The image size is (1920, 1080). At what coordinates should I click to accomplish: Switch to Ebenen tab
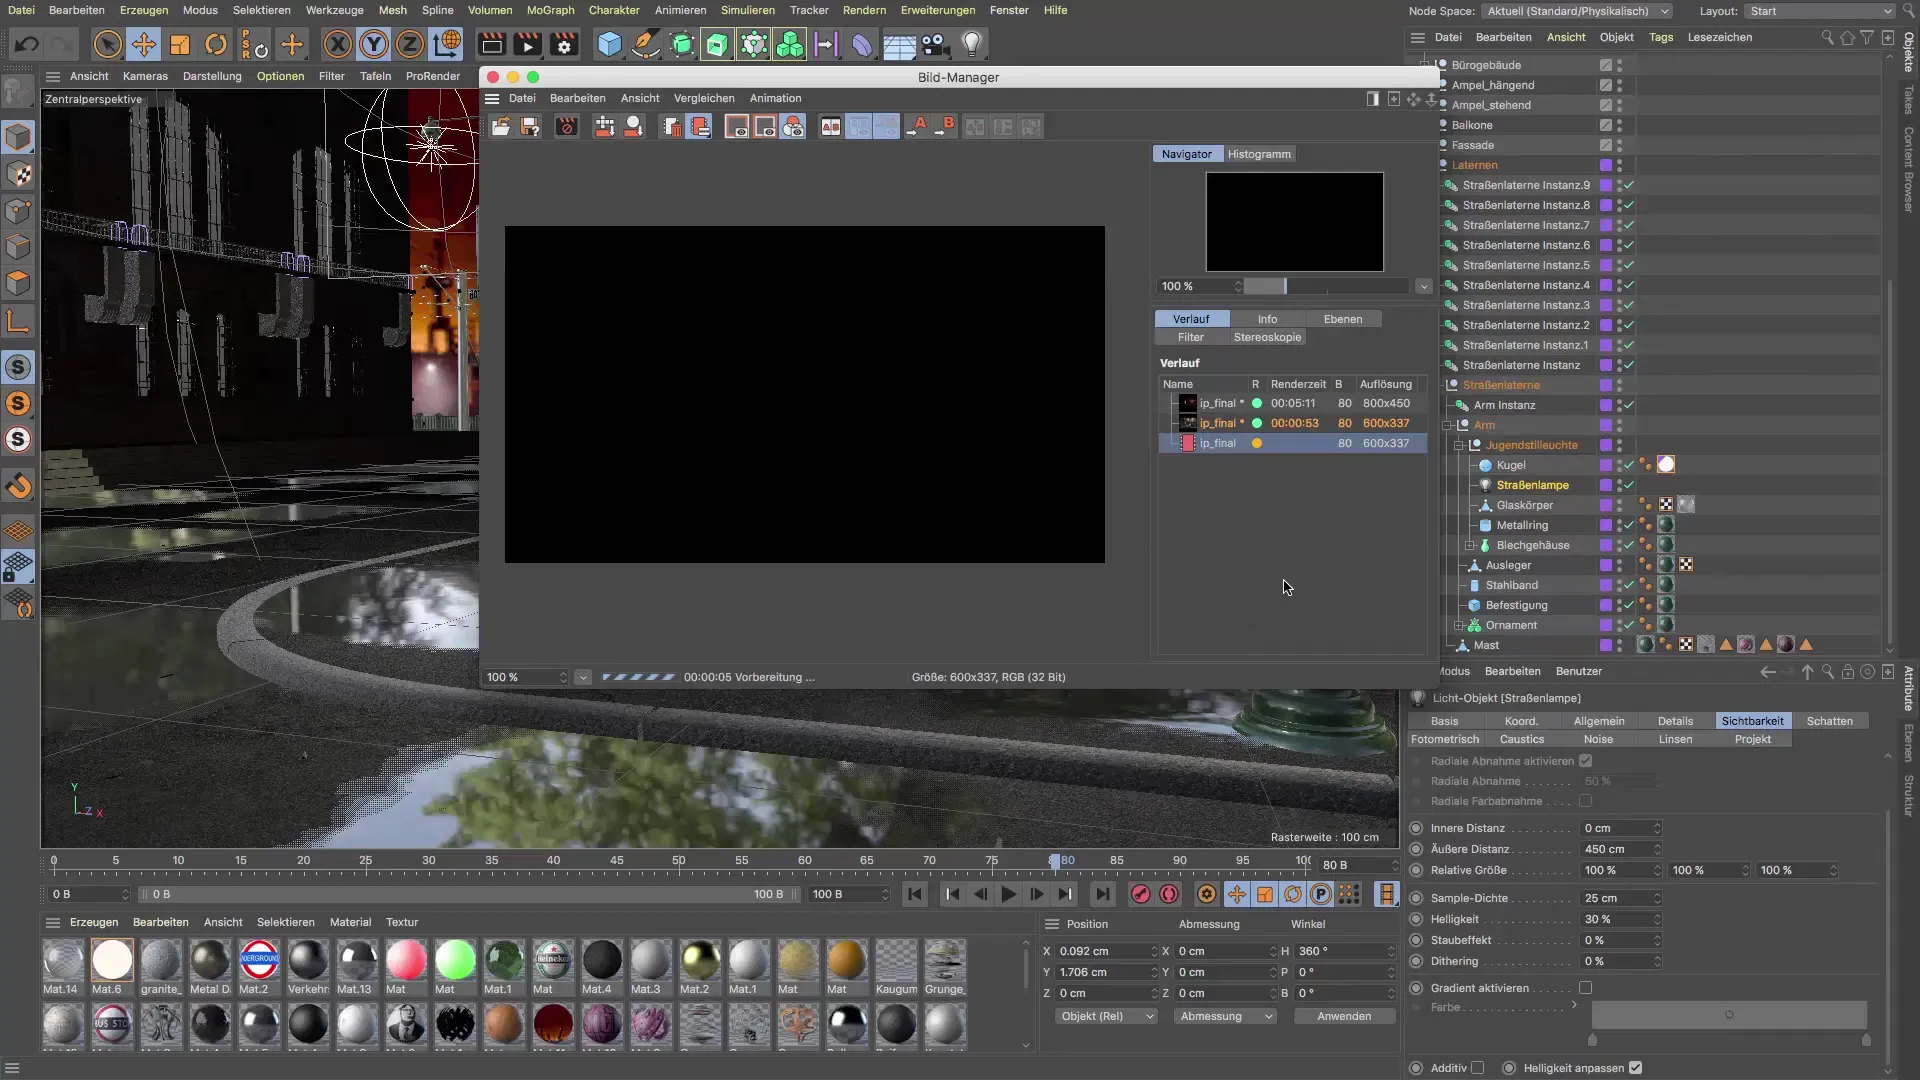tap(1343, 319)
